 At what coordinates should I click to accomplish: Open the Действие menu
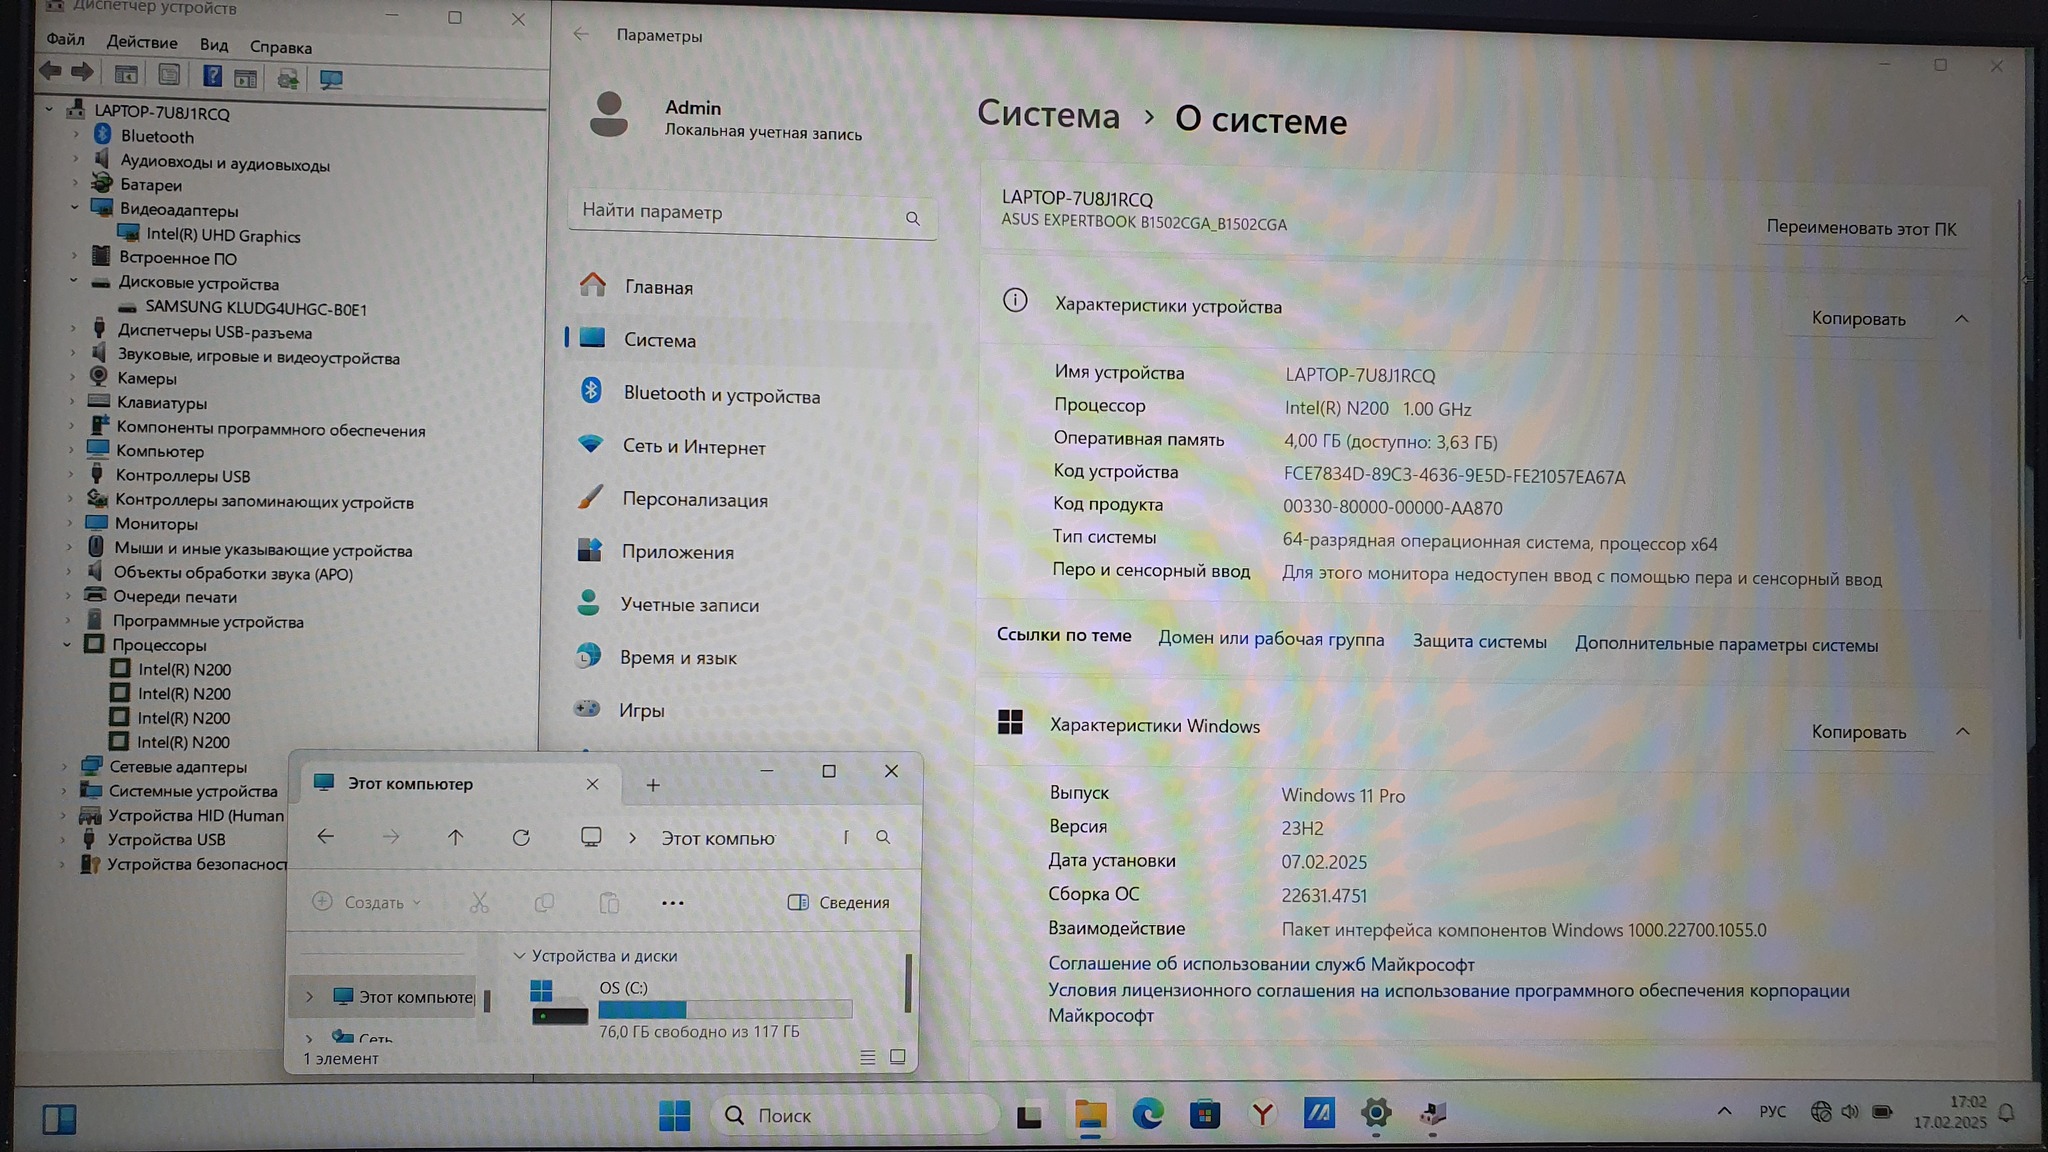(x=142, y=43)
